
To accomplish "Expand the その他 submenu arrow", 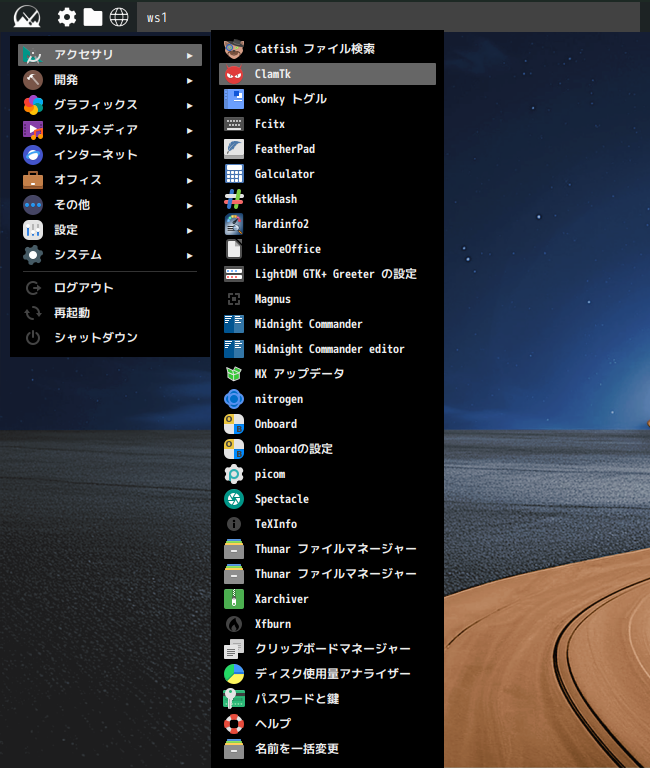I will point(190,206).
